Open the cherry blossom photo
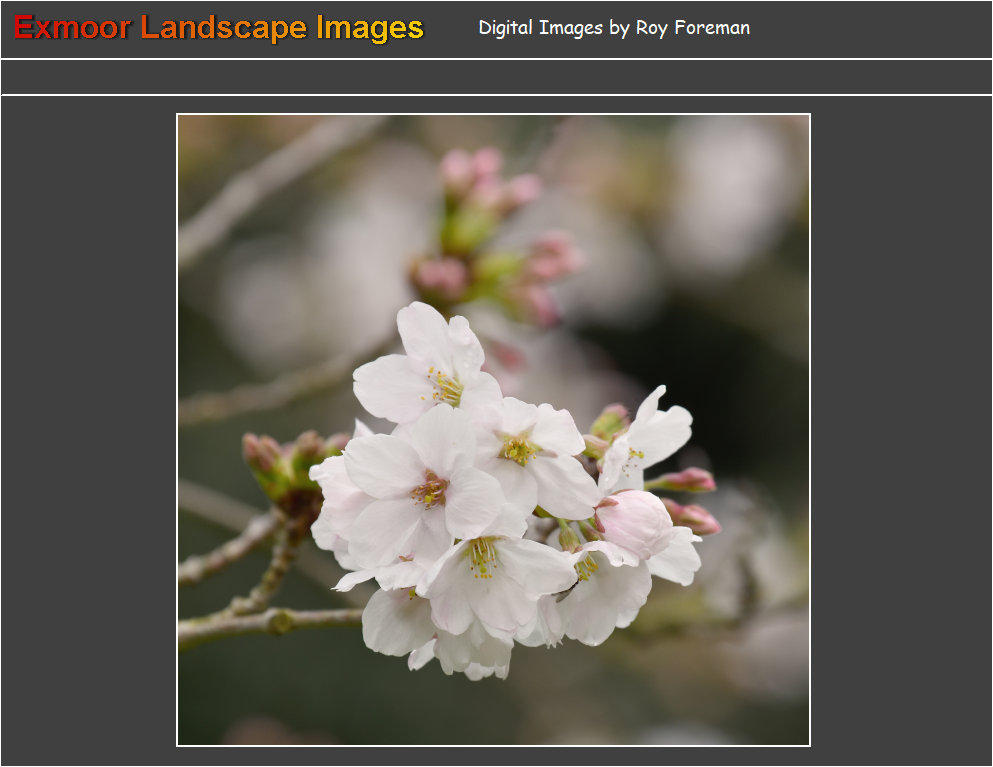 point(493,430)
